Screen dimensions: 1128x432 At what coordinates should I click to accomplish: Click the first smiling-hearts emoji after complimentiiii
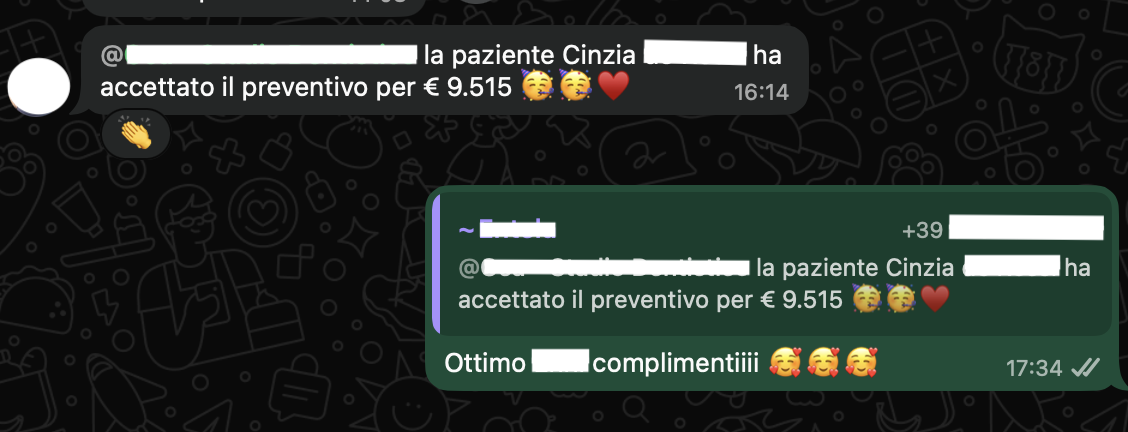point(786,362)
